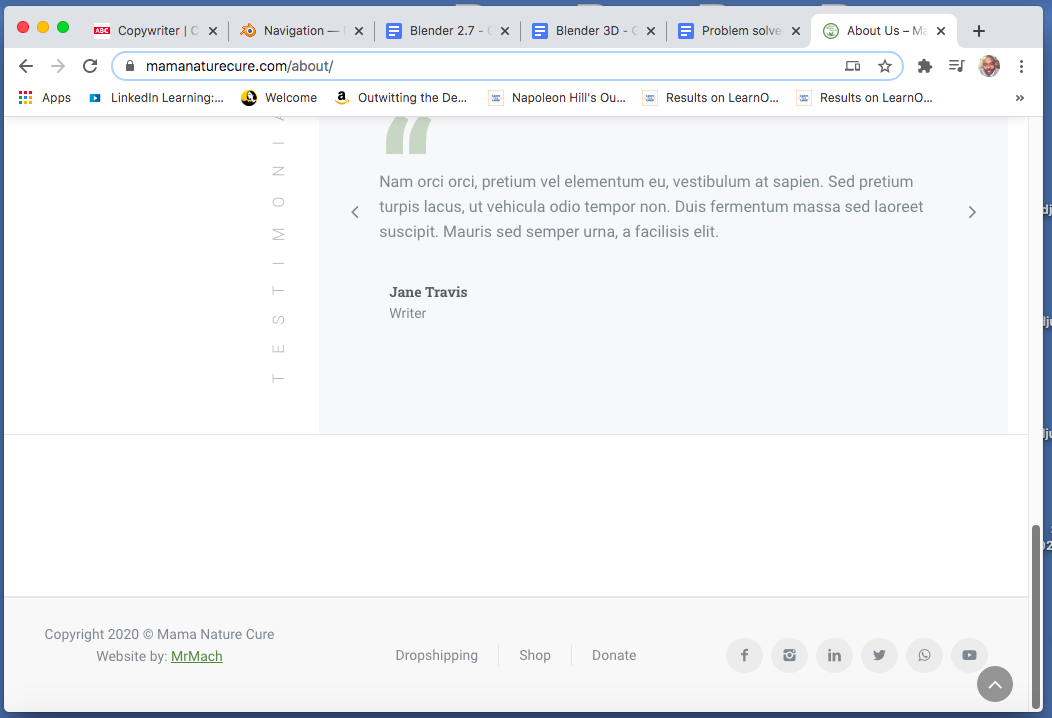
Task: Open the YouTube footer icon
Action: pos(969,656)
